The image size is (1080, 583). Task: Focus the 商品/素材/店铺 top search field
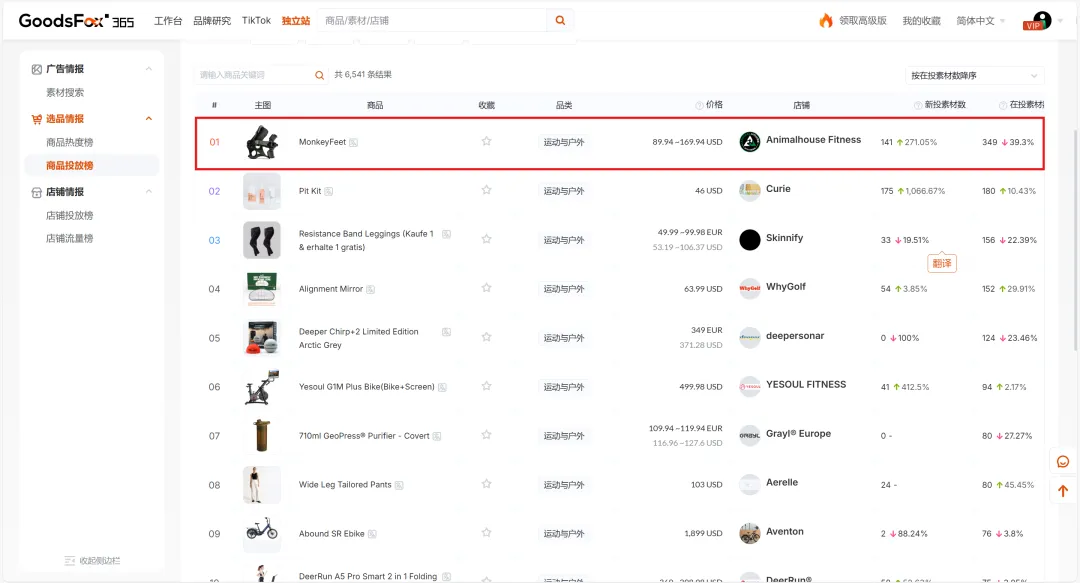433,21
